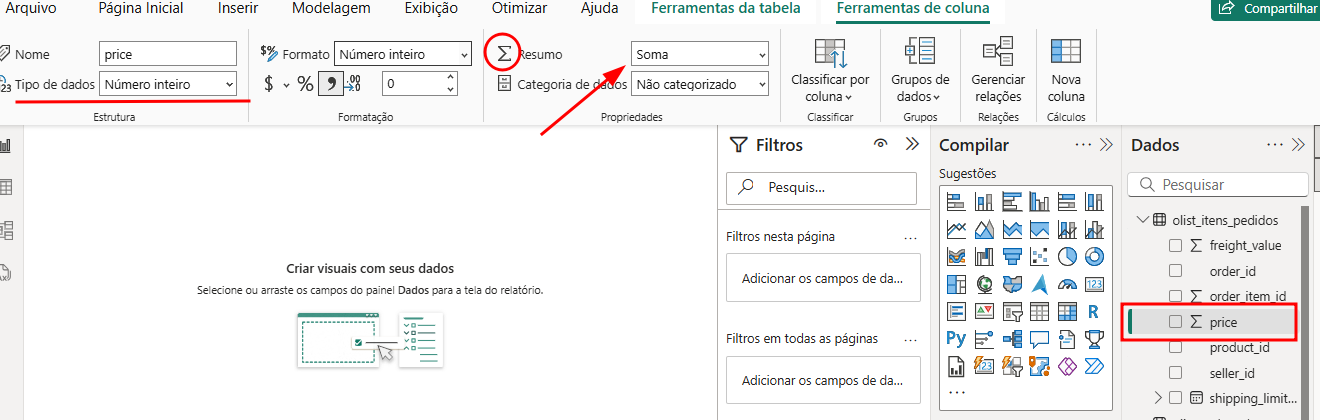Screen dimensions: 1320x420
Task: Select the clustered column chart visual
Action: tap(1039, 201)
